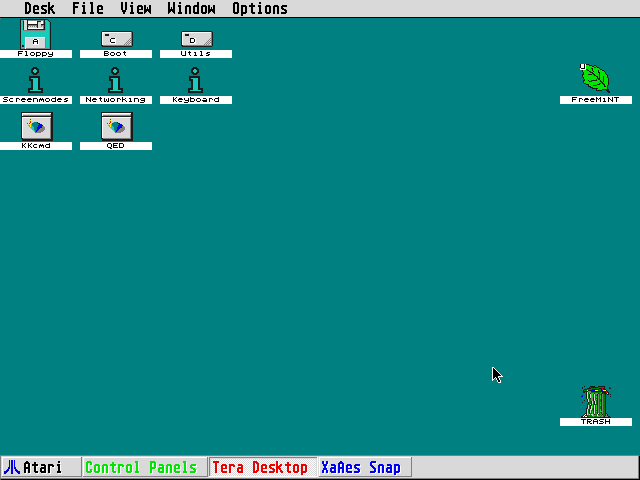The width and height of the screenshot is (640, 480).
Task: Select the Keyboard info icon
Action: tap(196, 81)
